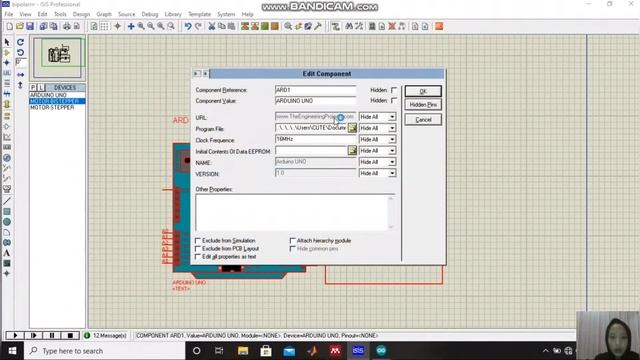Click the X-Mirror horizontal flip icon
640x360 pixels.
[x=20, y=75]
